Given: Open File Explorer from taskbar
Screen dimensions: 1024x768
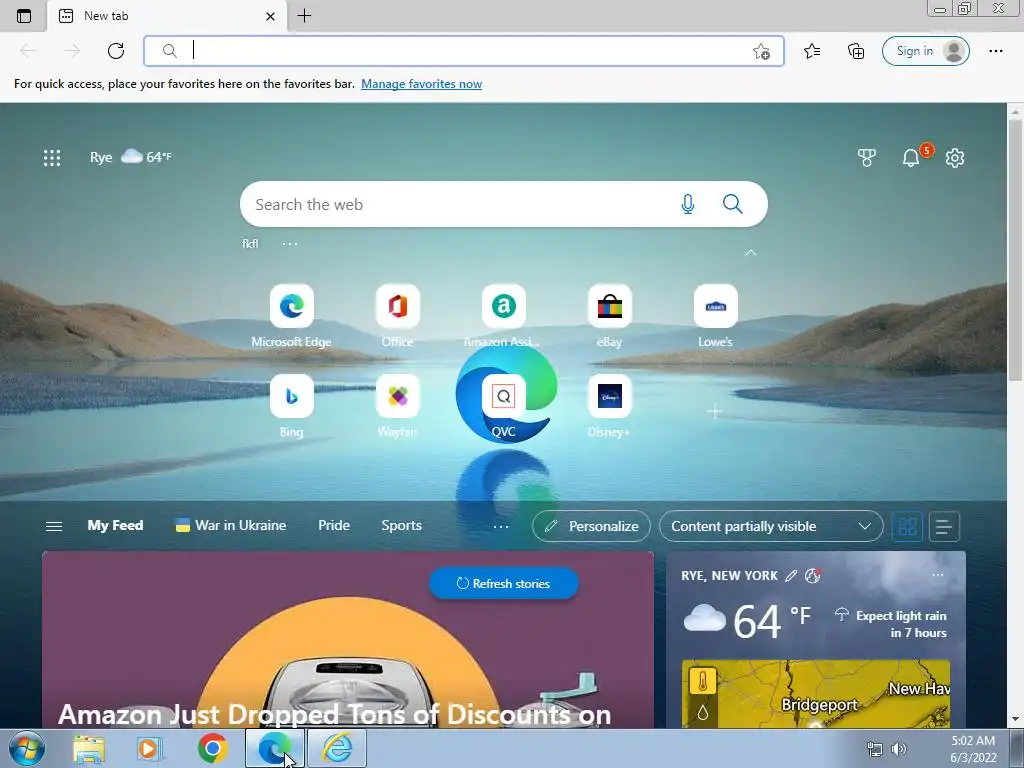Looking at the screenshot, I should tap(89, 748).
